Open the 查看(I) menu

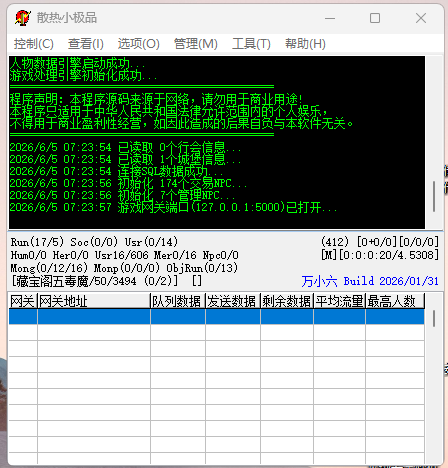pyautogui.click(x=86, y=44)
